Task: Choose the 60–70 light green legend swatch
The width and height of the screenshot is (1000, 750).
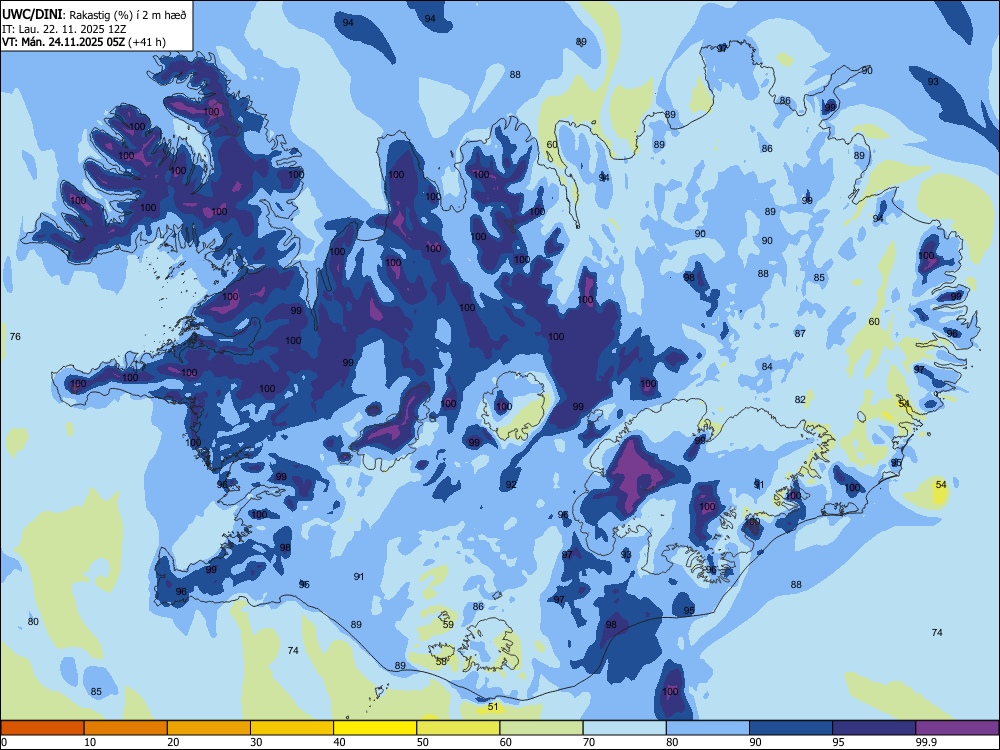Action: 541,728
